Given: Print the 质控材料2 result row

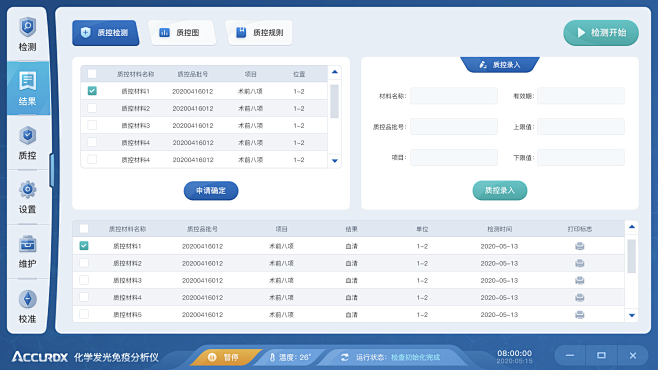Looking at the screenshot, I should [580, 263].
